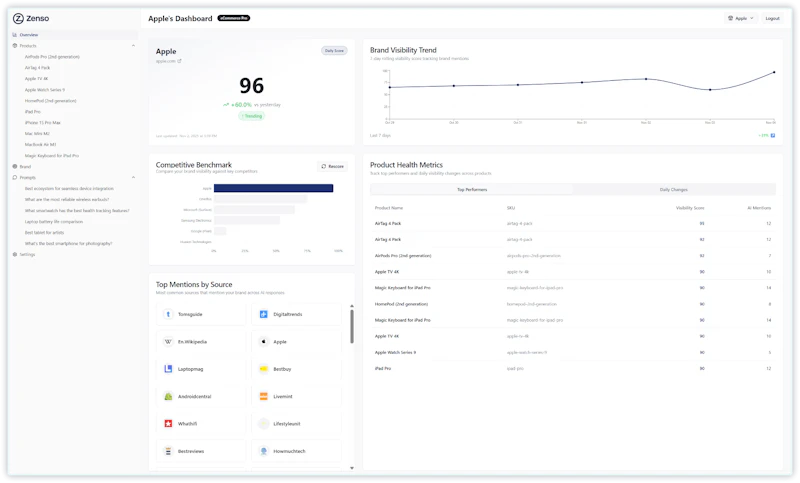800x483 pixels.
Task: Click the Apple logo icon in Top Mentions
Action: (264, 342)
